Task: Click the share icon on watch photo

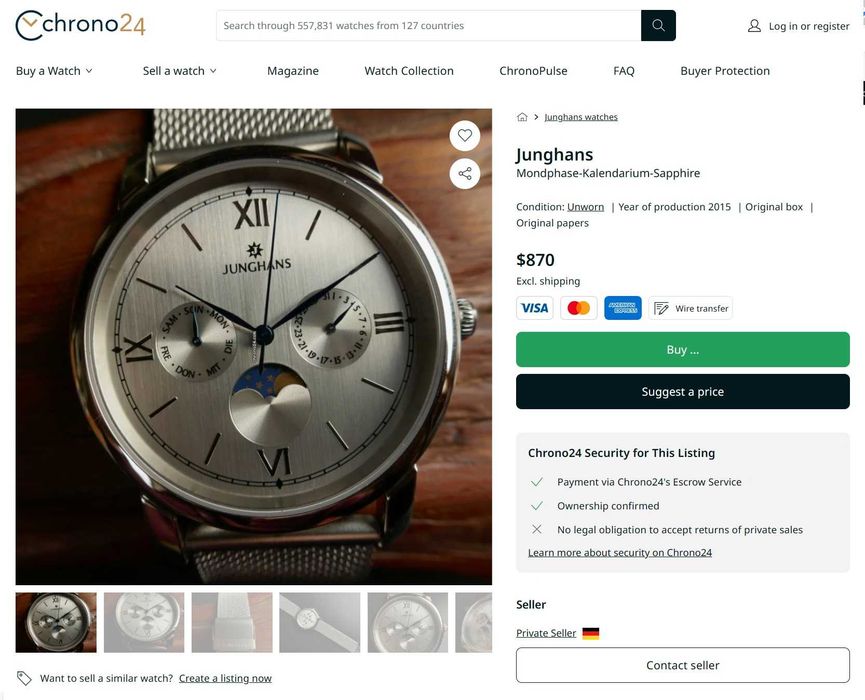Action: pyautogui.click(x=465, y=174)
